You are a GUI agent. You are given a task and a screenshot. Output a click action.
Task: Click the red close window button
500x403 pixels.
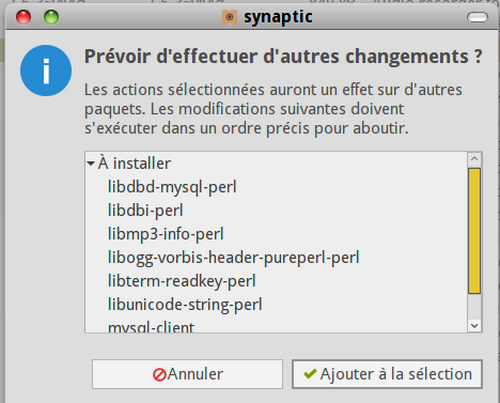click(x=24, y=17)
